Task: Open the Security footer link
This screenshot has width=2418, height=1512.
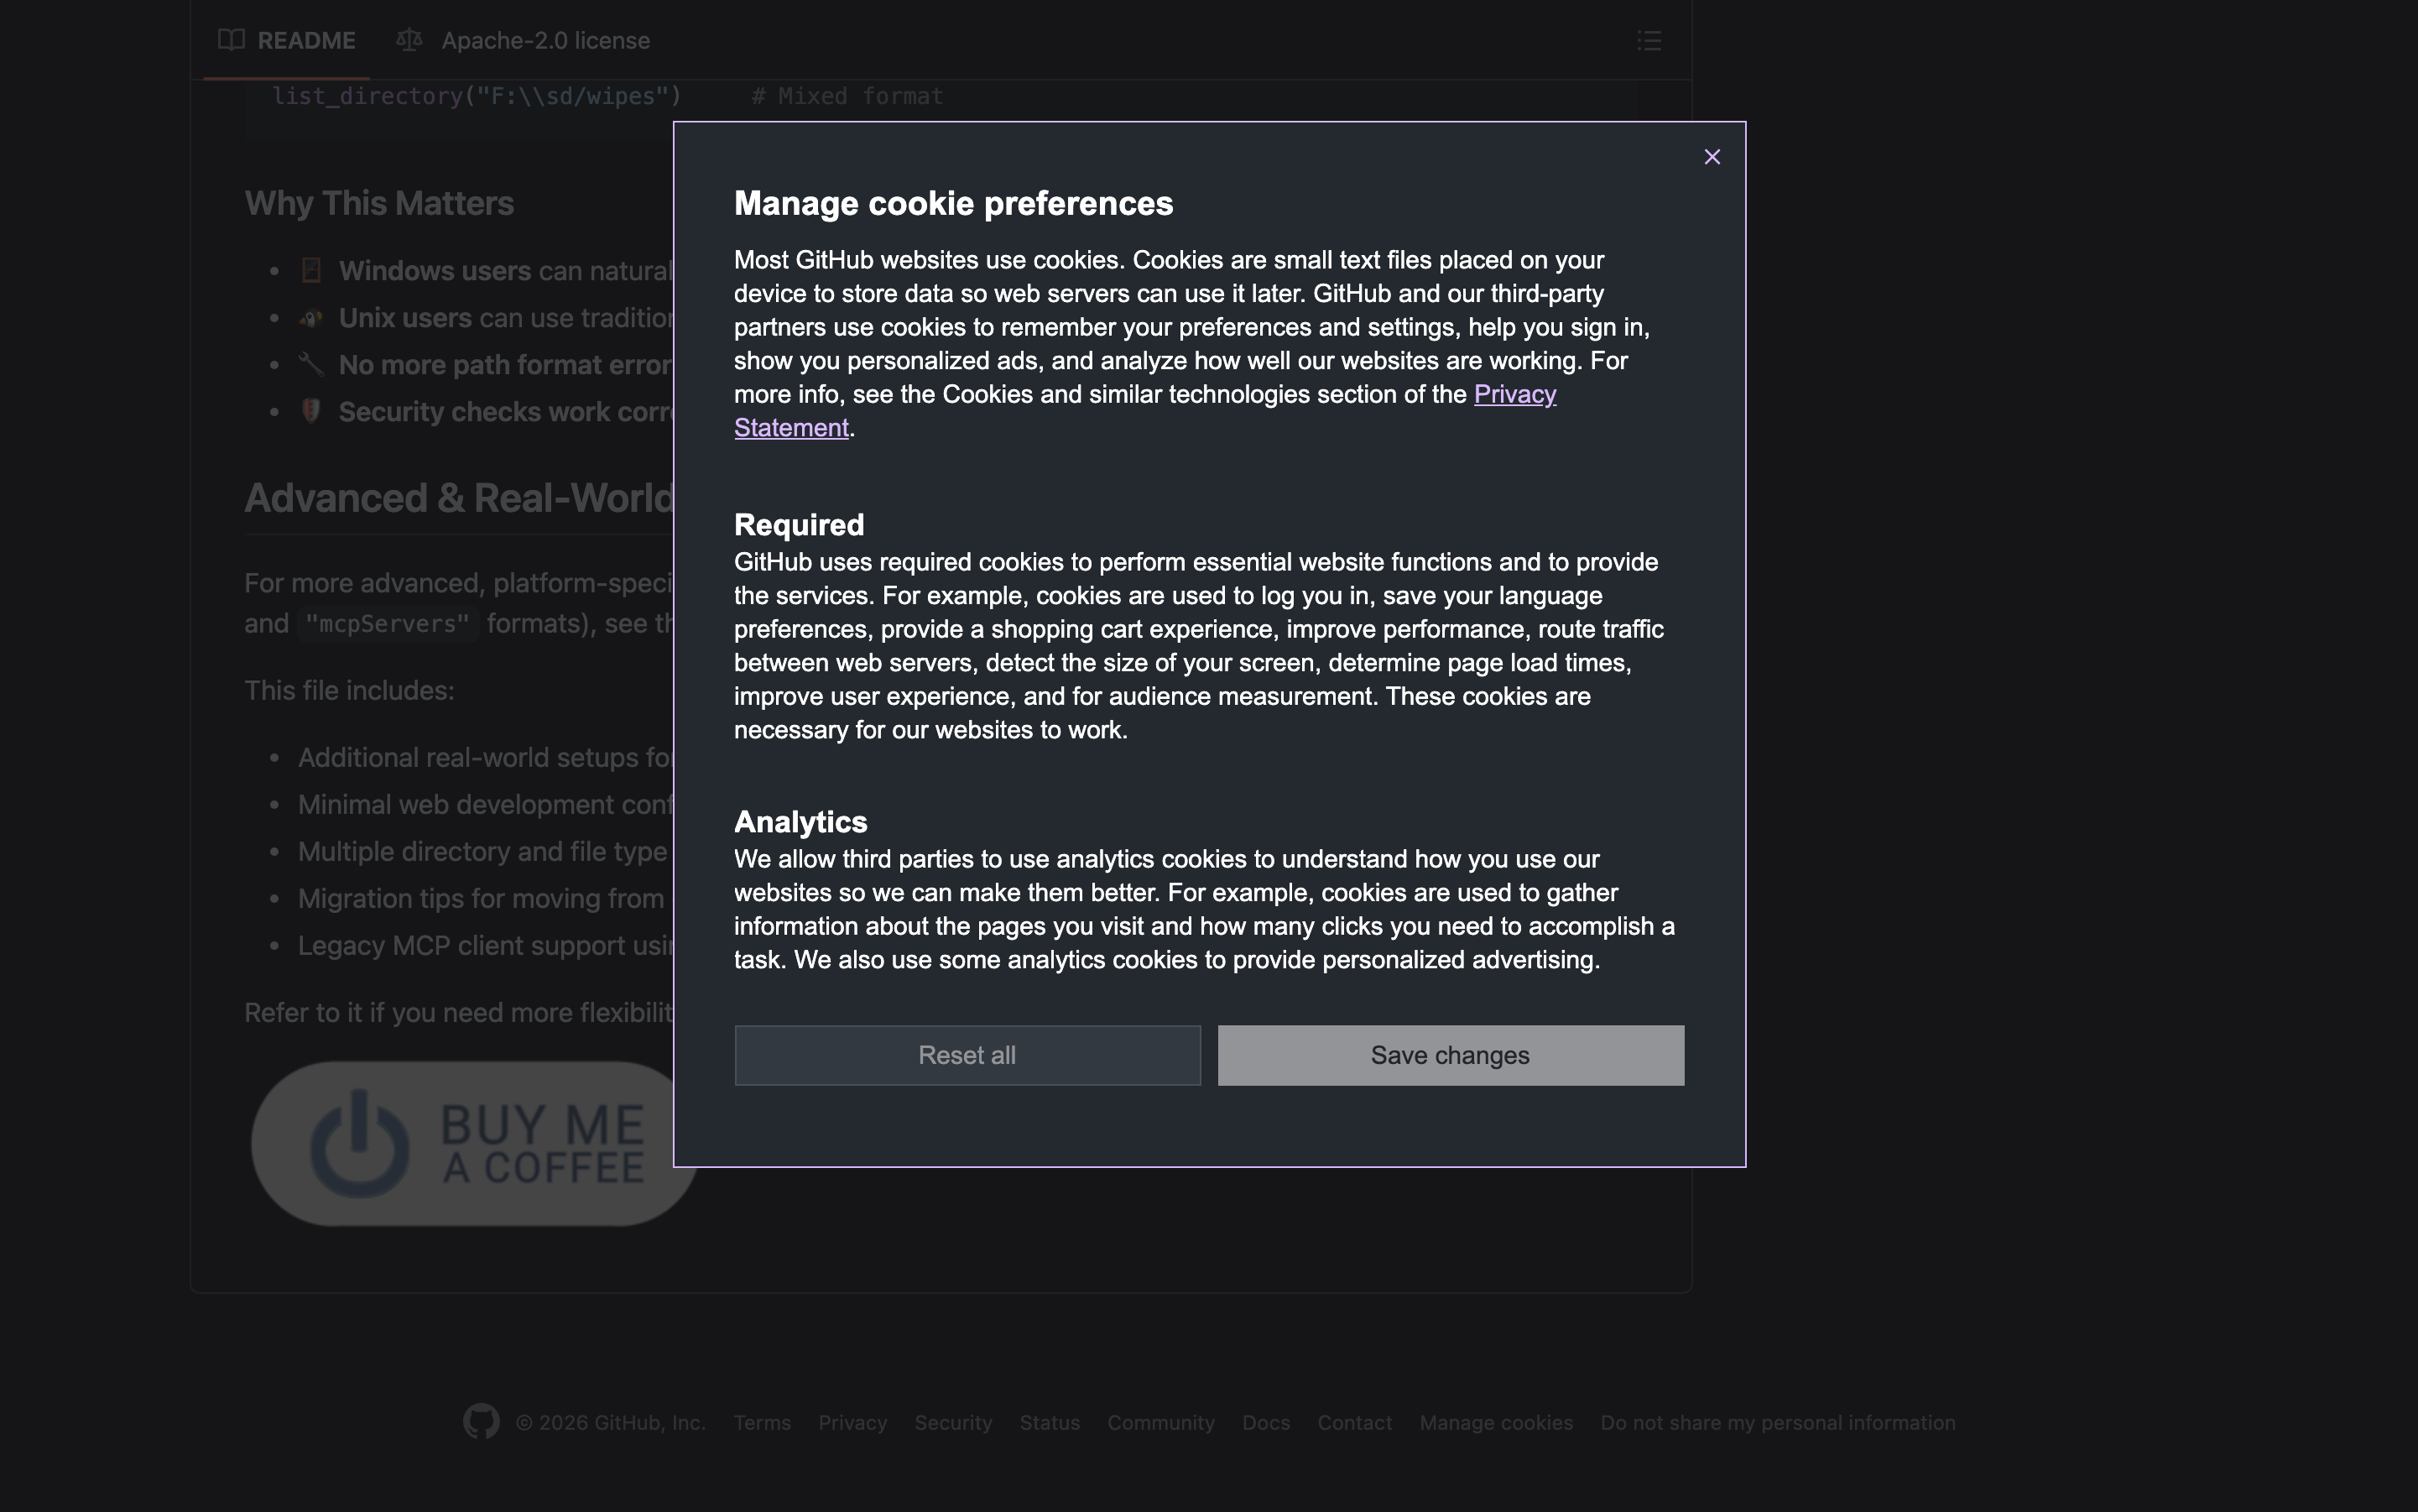Action: [953, 1422]
